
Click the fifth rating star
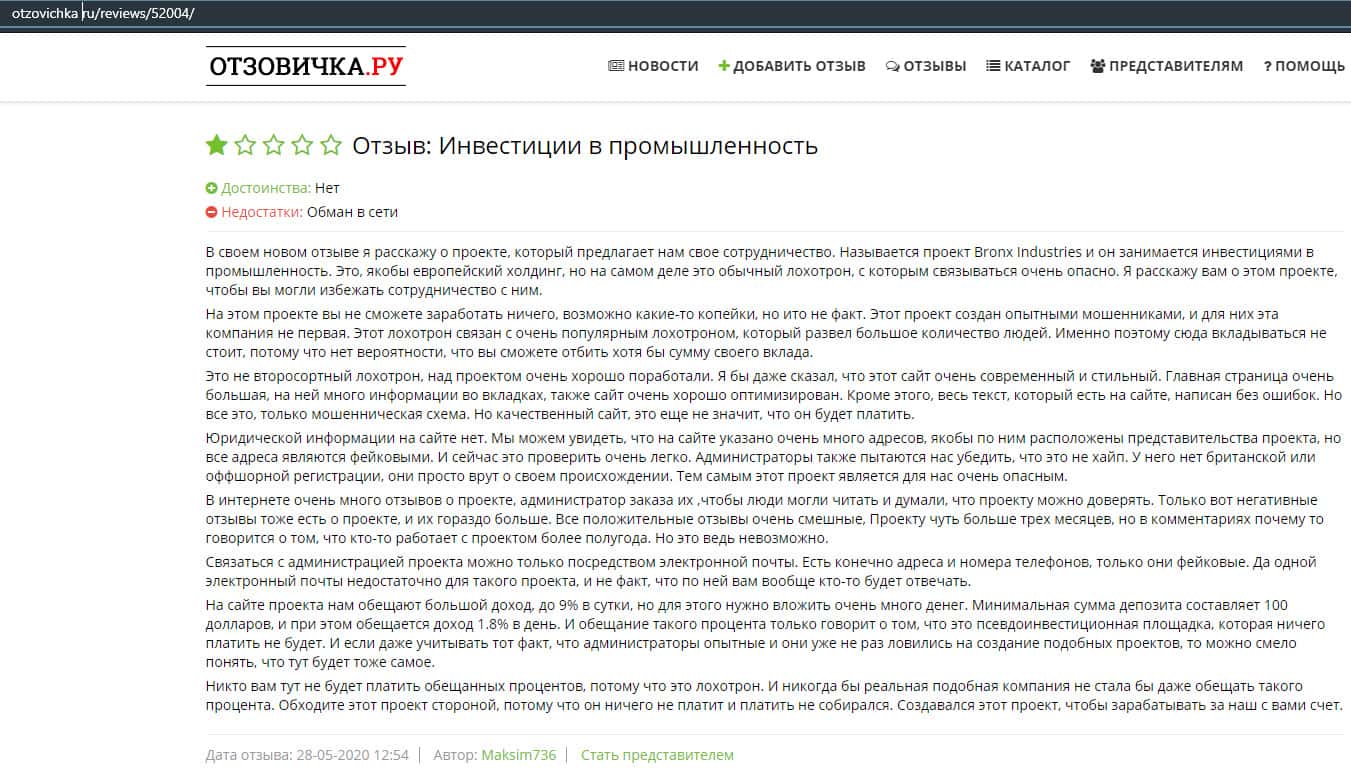click(x=331, y=146)
